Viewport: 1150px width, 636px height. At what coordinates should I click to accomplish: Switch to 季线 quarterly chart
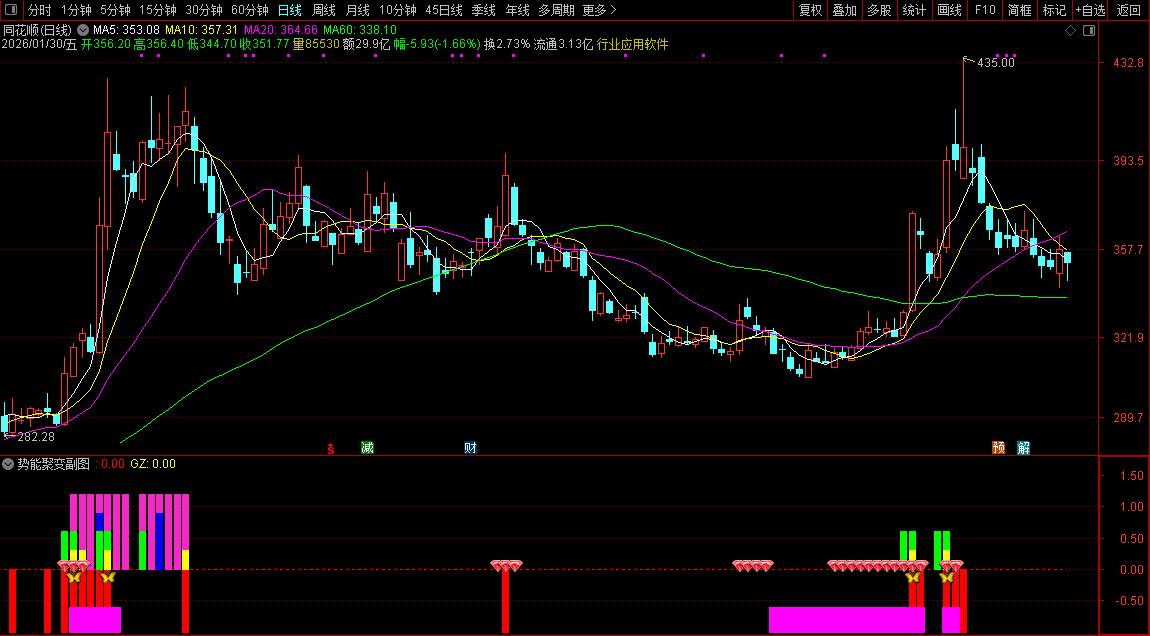point(483,10)
